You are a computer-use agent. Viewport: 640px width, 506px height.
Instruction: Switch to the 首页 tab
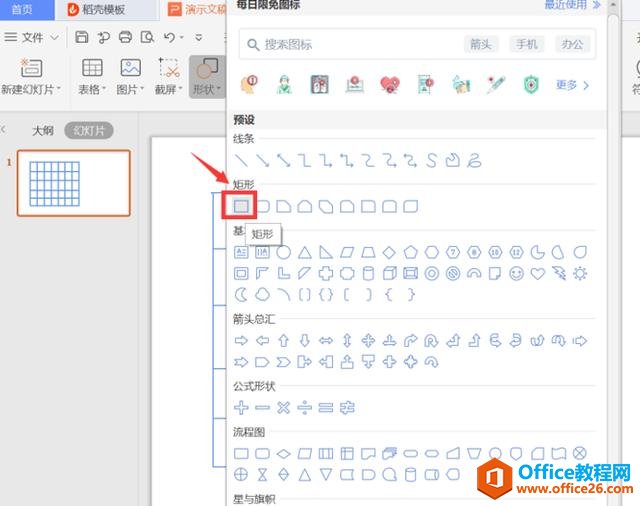(22, 9)
